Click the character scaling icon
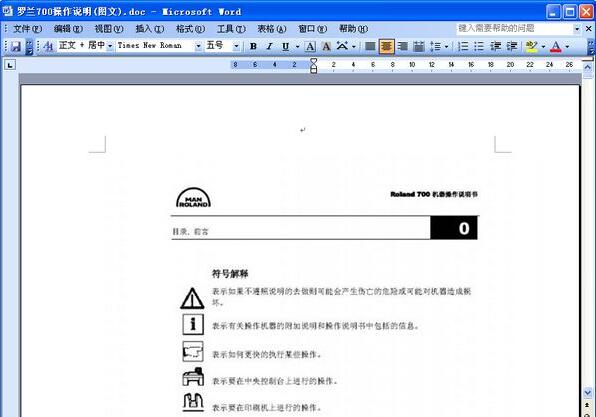The width and height of the screenshot is (596, 417). coord(342,46)
